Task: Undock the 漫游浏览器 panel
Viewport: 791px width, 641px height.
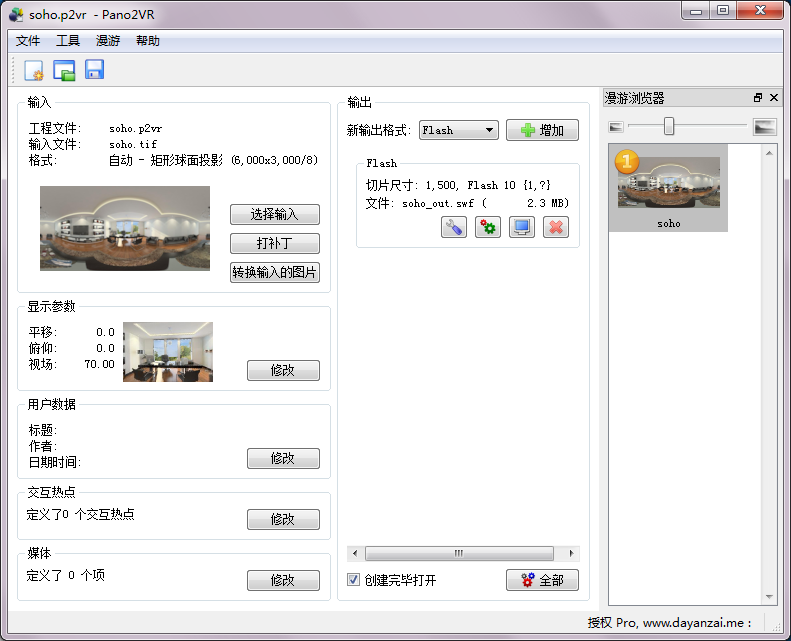Action: coord(758,98)
